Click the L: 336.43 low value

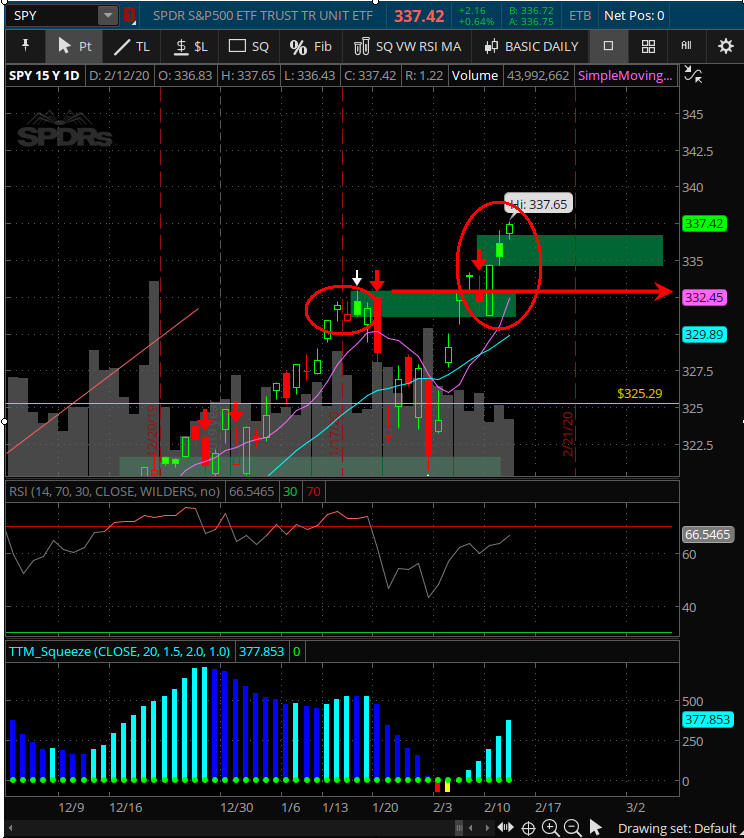pos(310,75)
